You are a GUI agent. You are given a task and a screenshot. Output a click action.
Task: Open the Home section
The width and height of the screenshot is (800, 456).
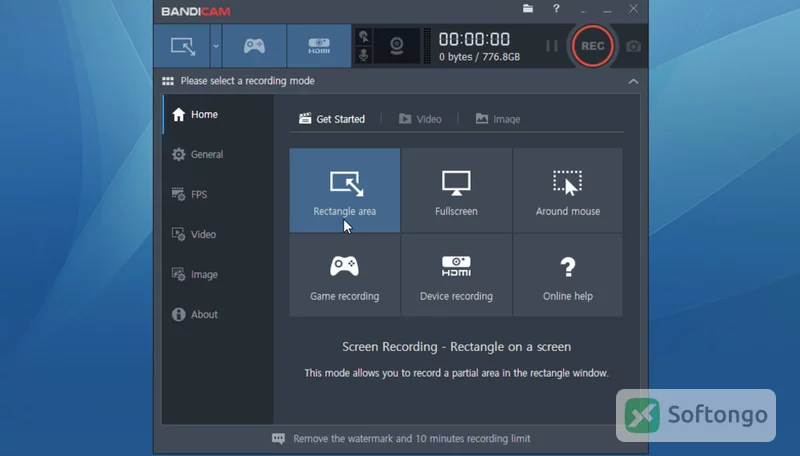[218, 114]
